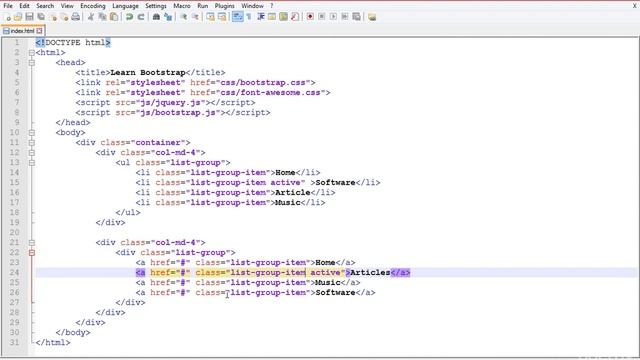Click line number 24 in the margin
Screen dimensions: 640x360
(x=14, y=273)
